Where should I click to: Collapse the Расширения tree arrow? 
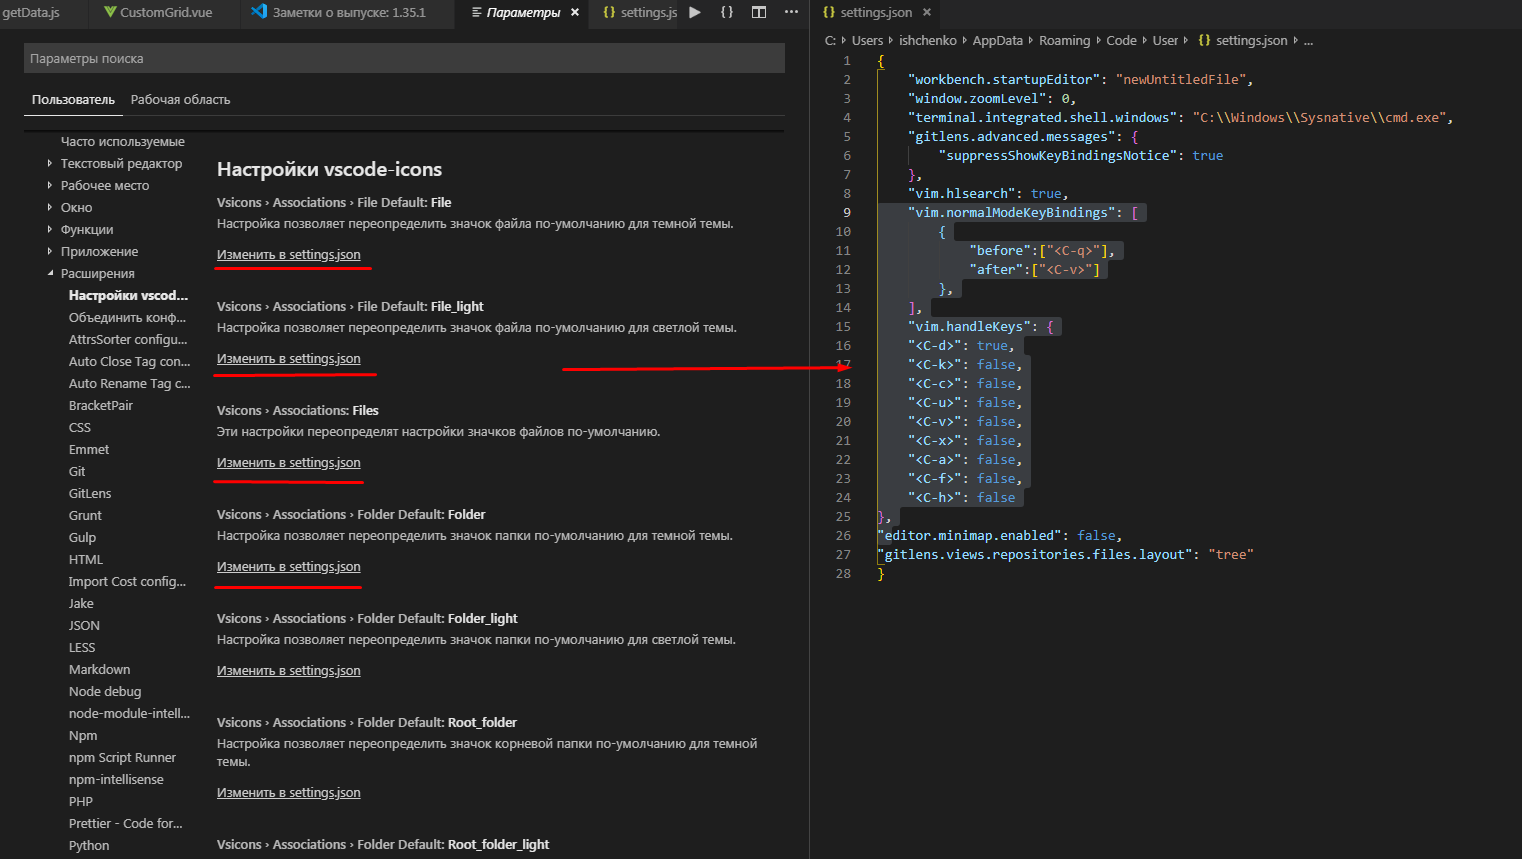coord(50,273)
